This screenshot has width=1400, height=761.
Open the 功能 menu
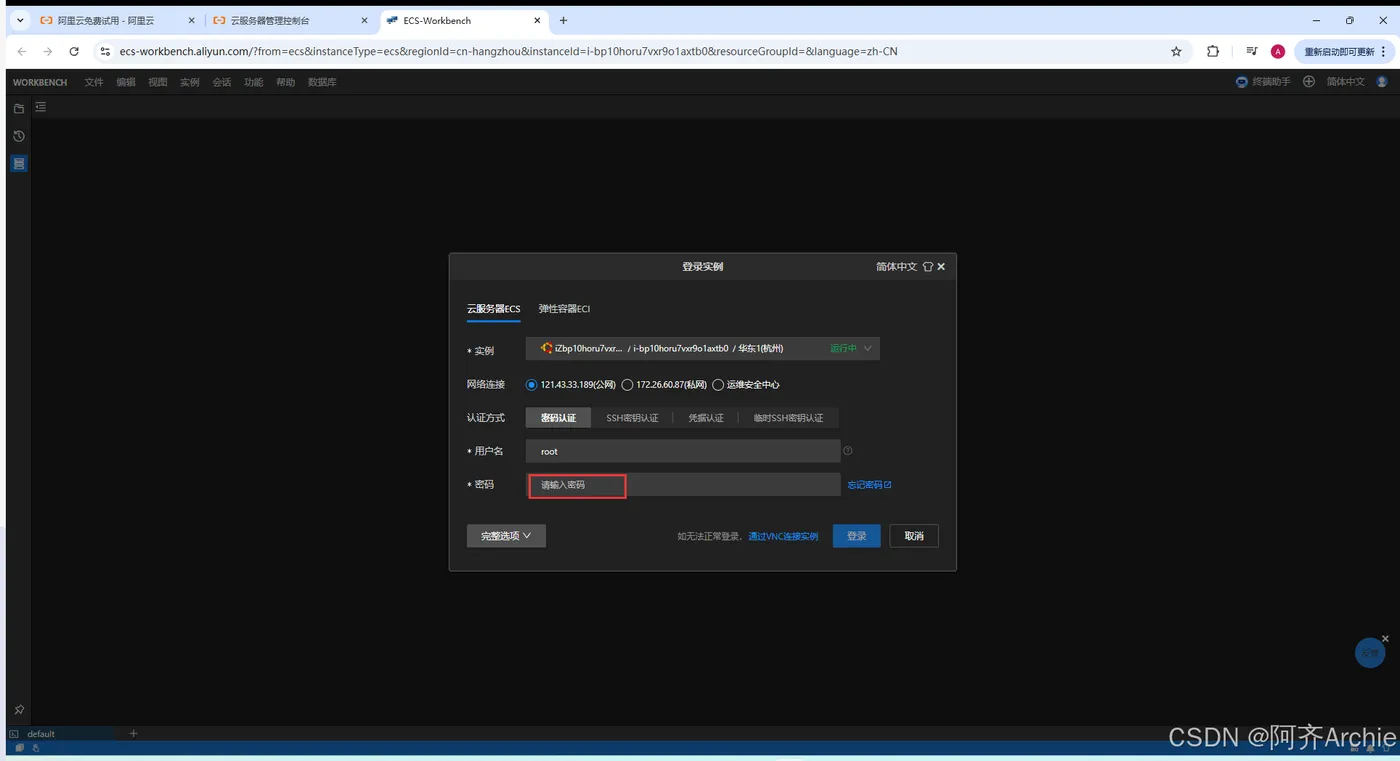tap(254, 82)
